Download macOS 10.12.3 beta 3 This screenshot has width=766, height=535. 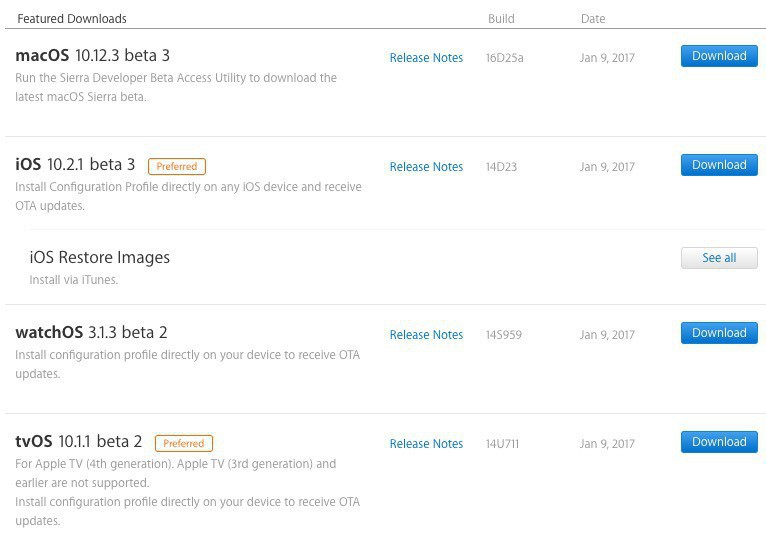[719, 56]
